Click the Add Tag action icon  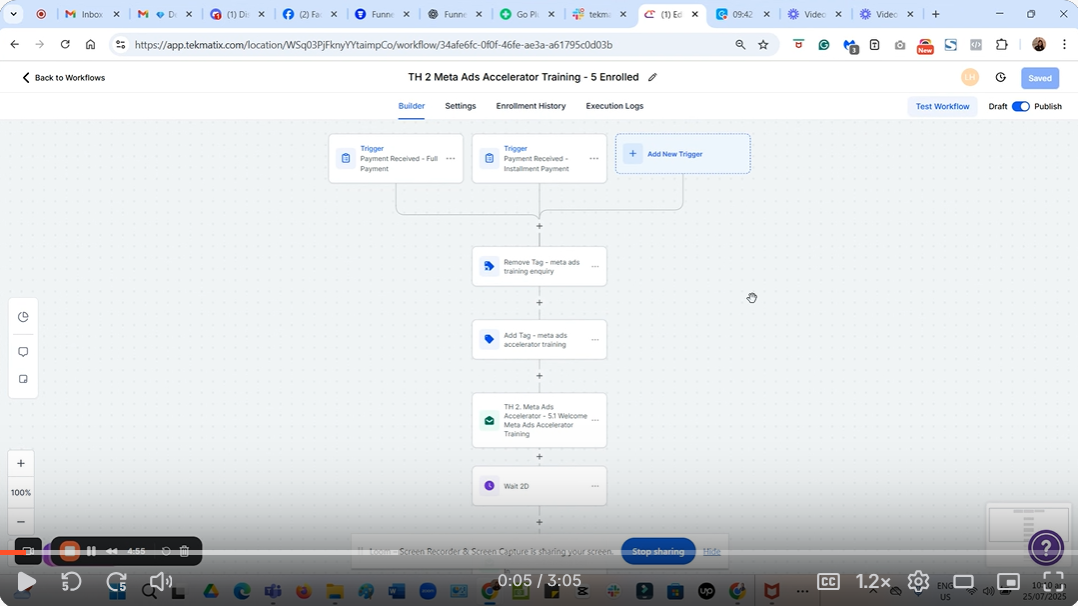click(489, 339)
